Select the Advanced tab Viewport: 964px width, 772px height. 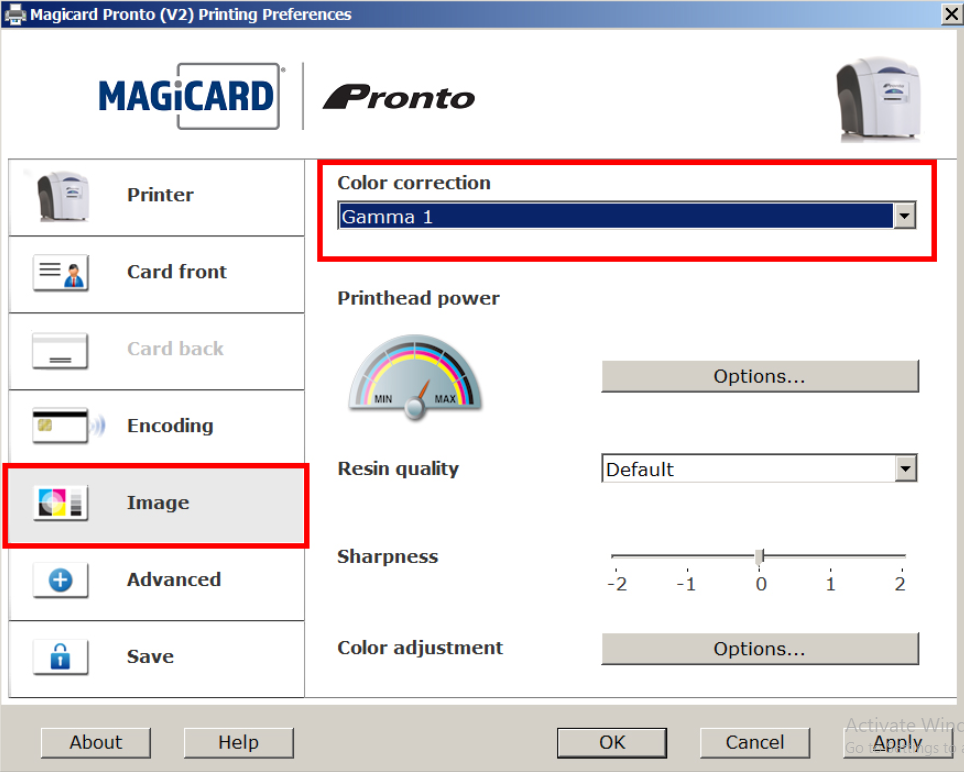173,580
